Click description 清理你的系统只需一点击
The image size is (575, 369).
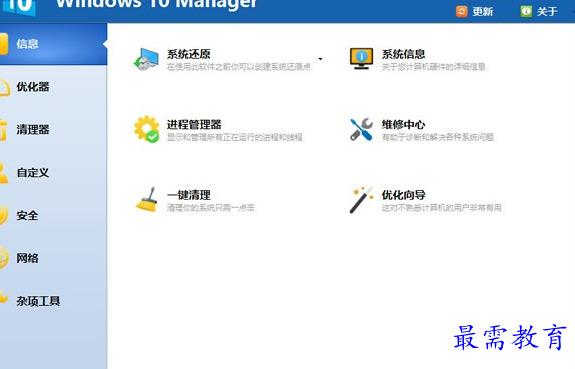point(211,208)
